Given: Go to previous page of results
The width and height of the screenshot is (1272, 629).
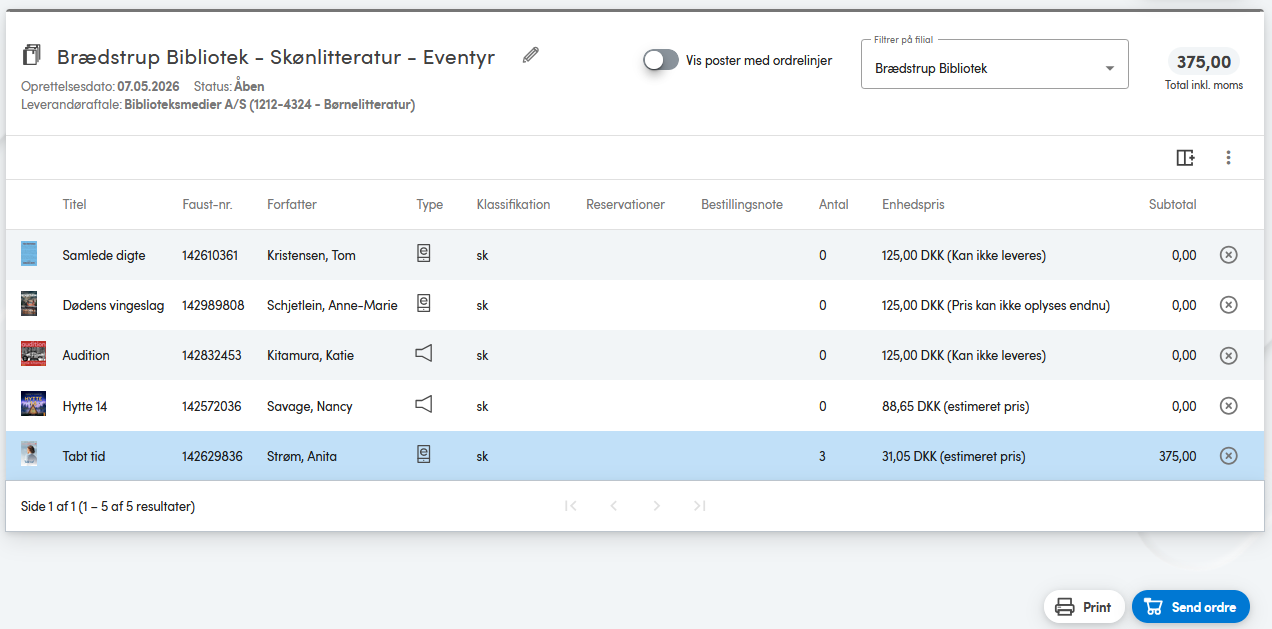Looking at the screenshot, I should [614, 506].
